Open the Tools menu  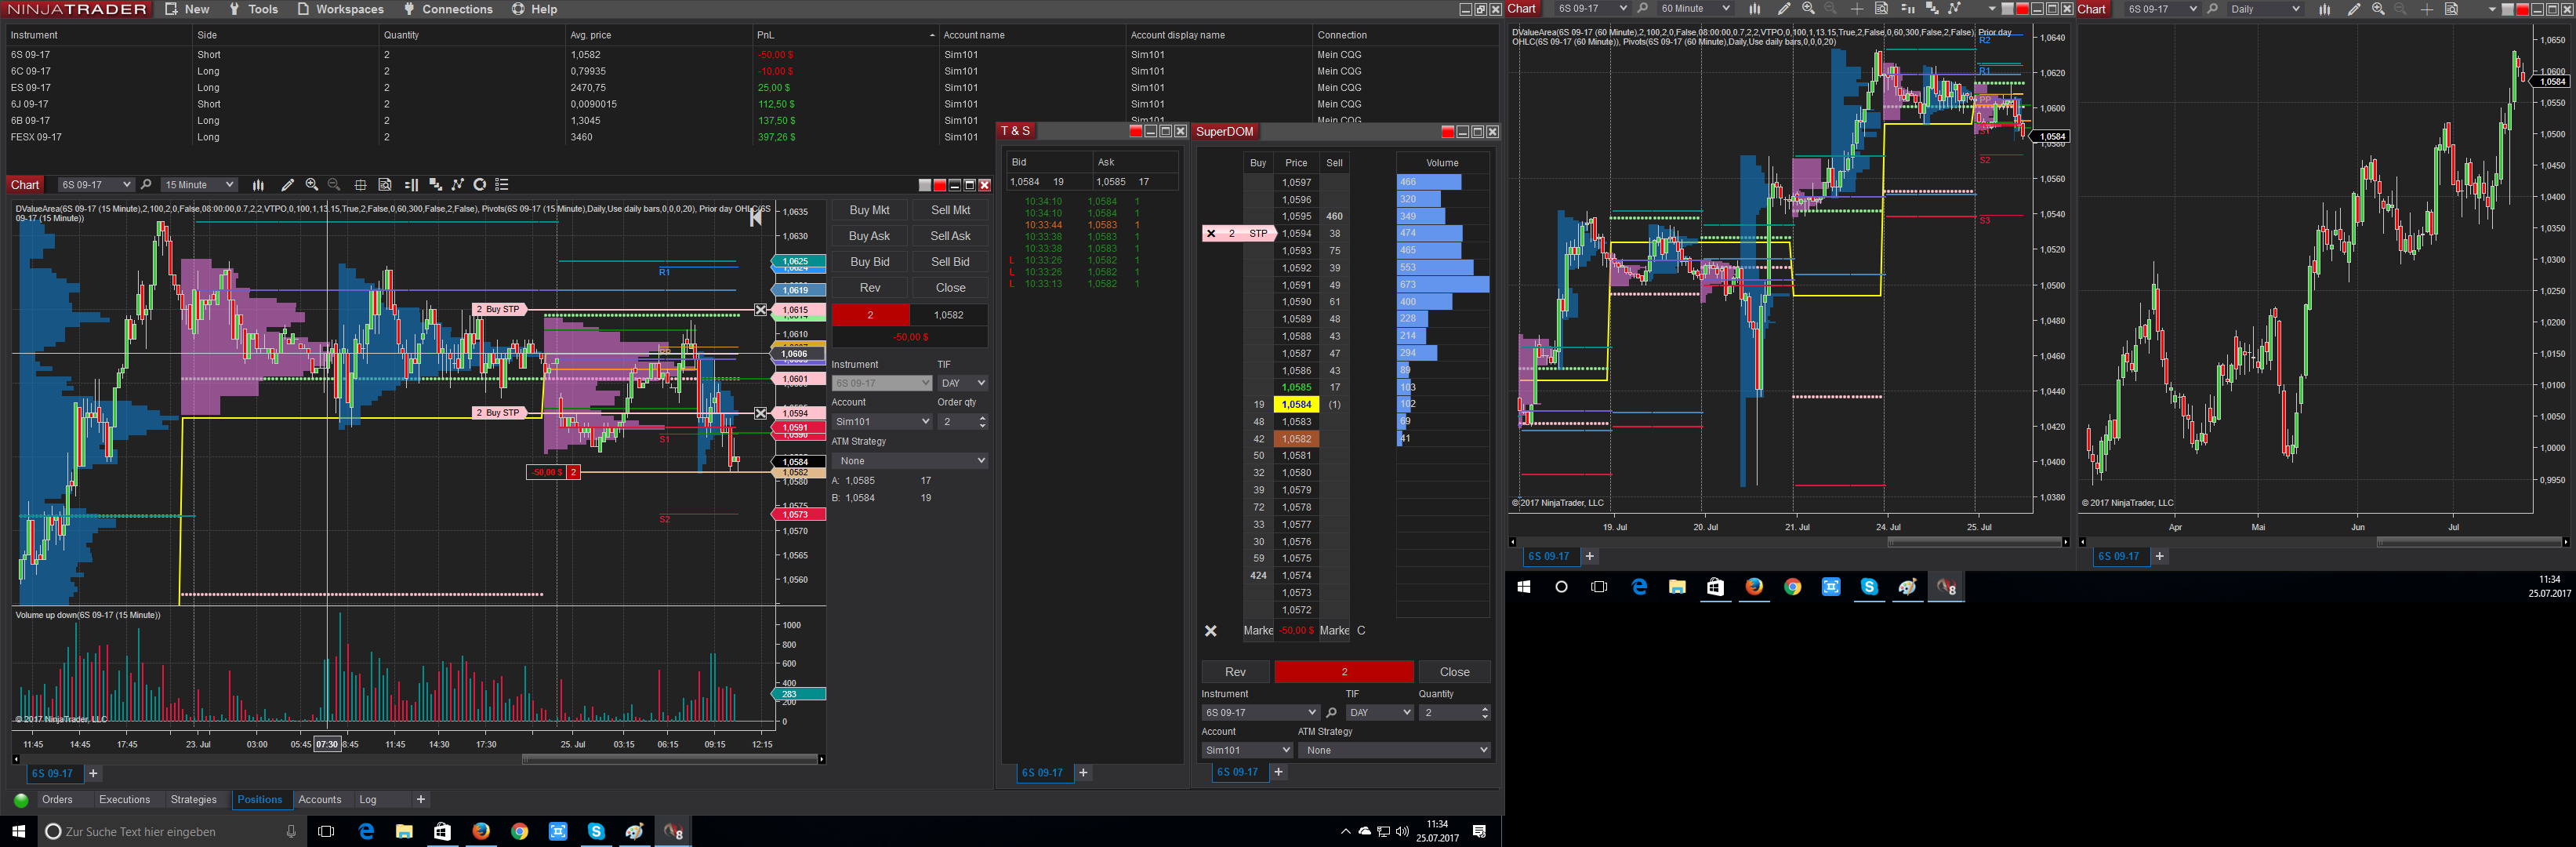pyautogui.click(x=253, y=9)
